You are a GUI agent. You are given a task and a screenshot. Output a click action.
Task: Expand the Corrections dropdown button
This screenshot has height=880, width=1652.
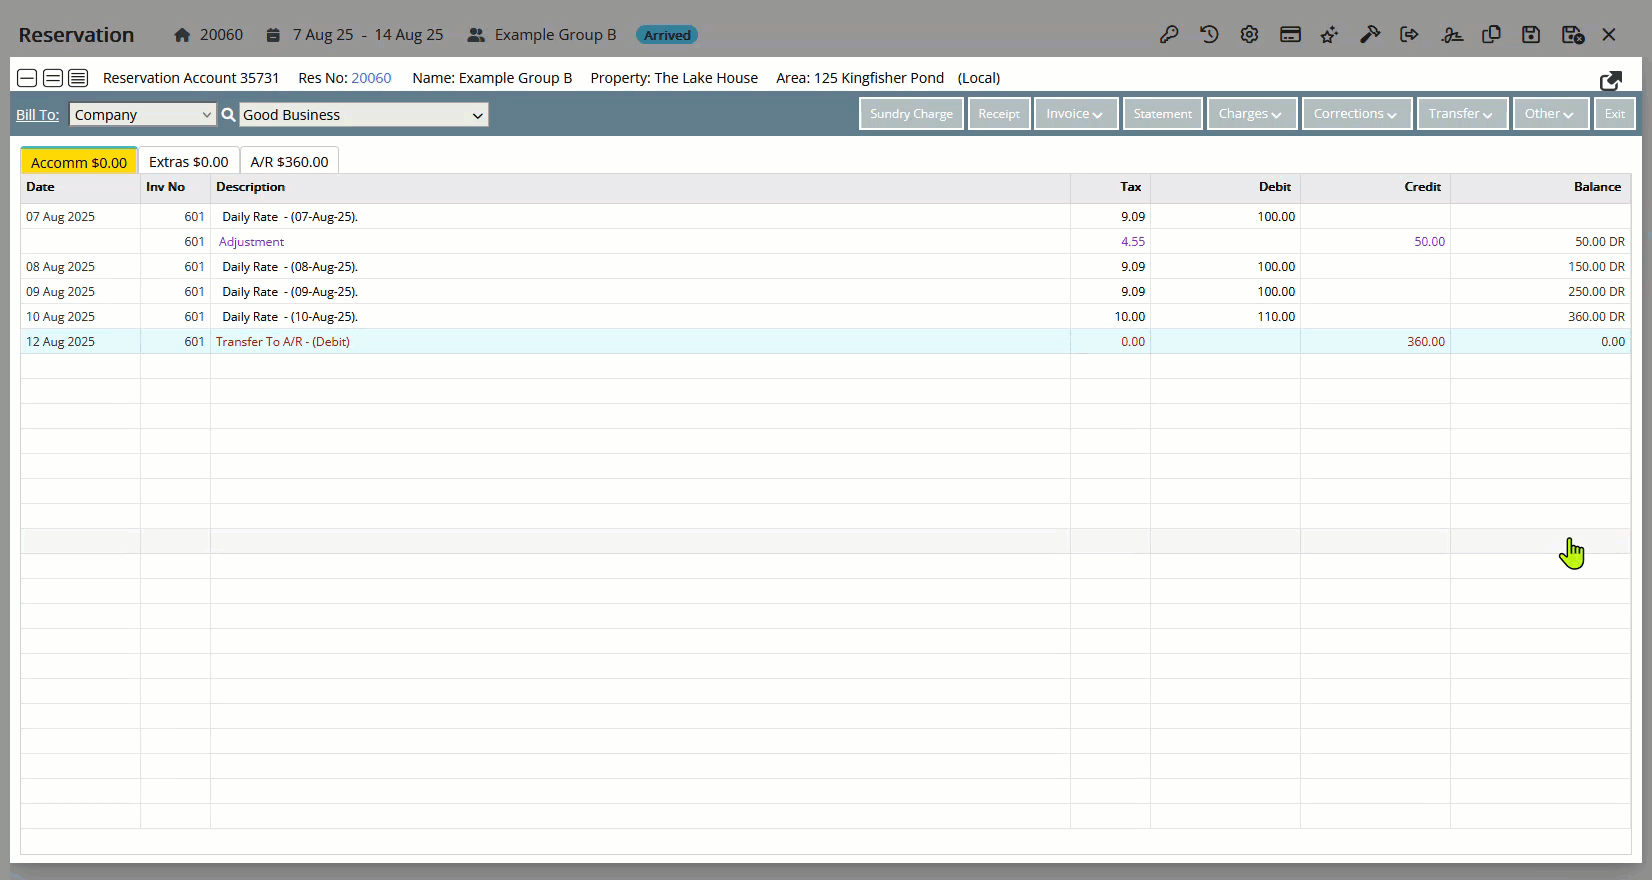pyautogui.click(x=1356, y=114)
